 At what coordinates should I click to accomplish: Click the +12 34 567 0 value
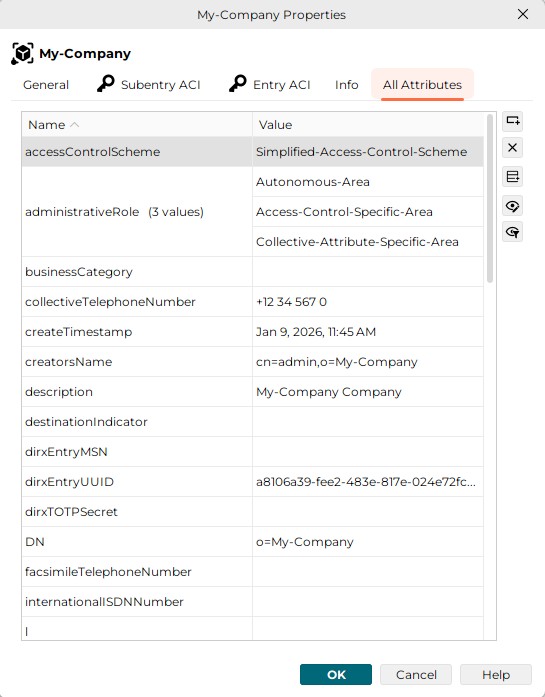pos(368,302)
